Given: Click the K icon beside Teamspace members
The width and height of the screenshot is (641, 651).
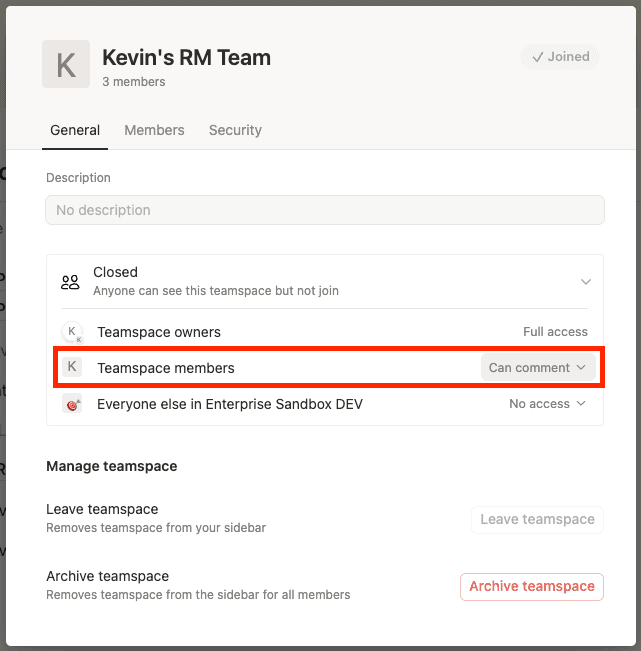Looking at the screenshot, I should tap(72, 367).
